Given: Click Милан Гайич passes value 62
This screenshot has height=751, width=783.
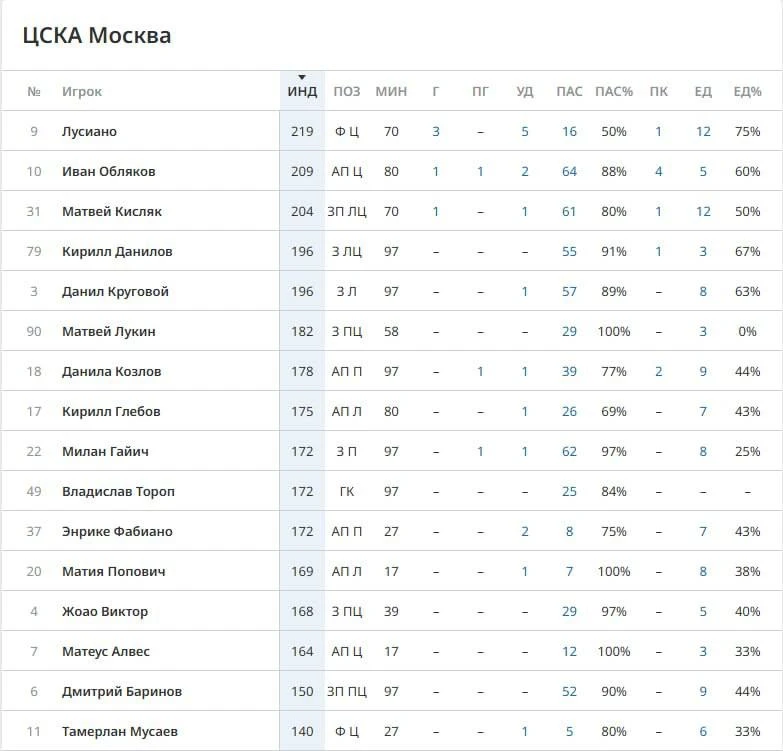Looking at the screenshot, I should pos(569,451).
